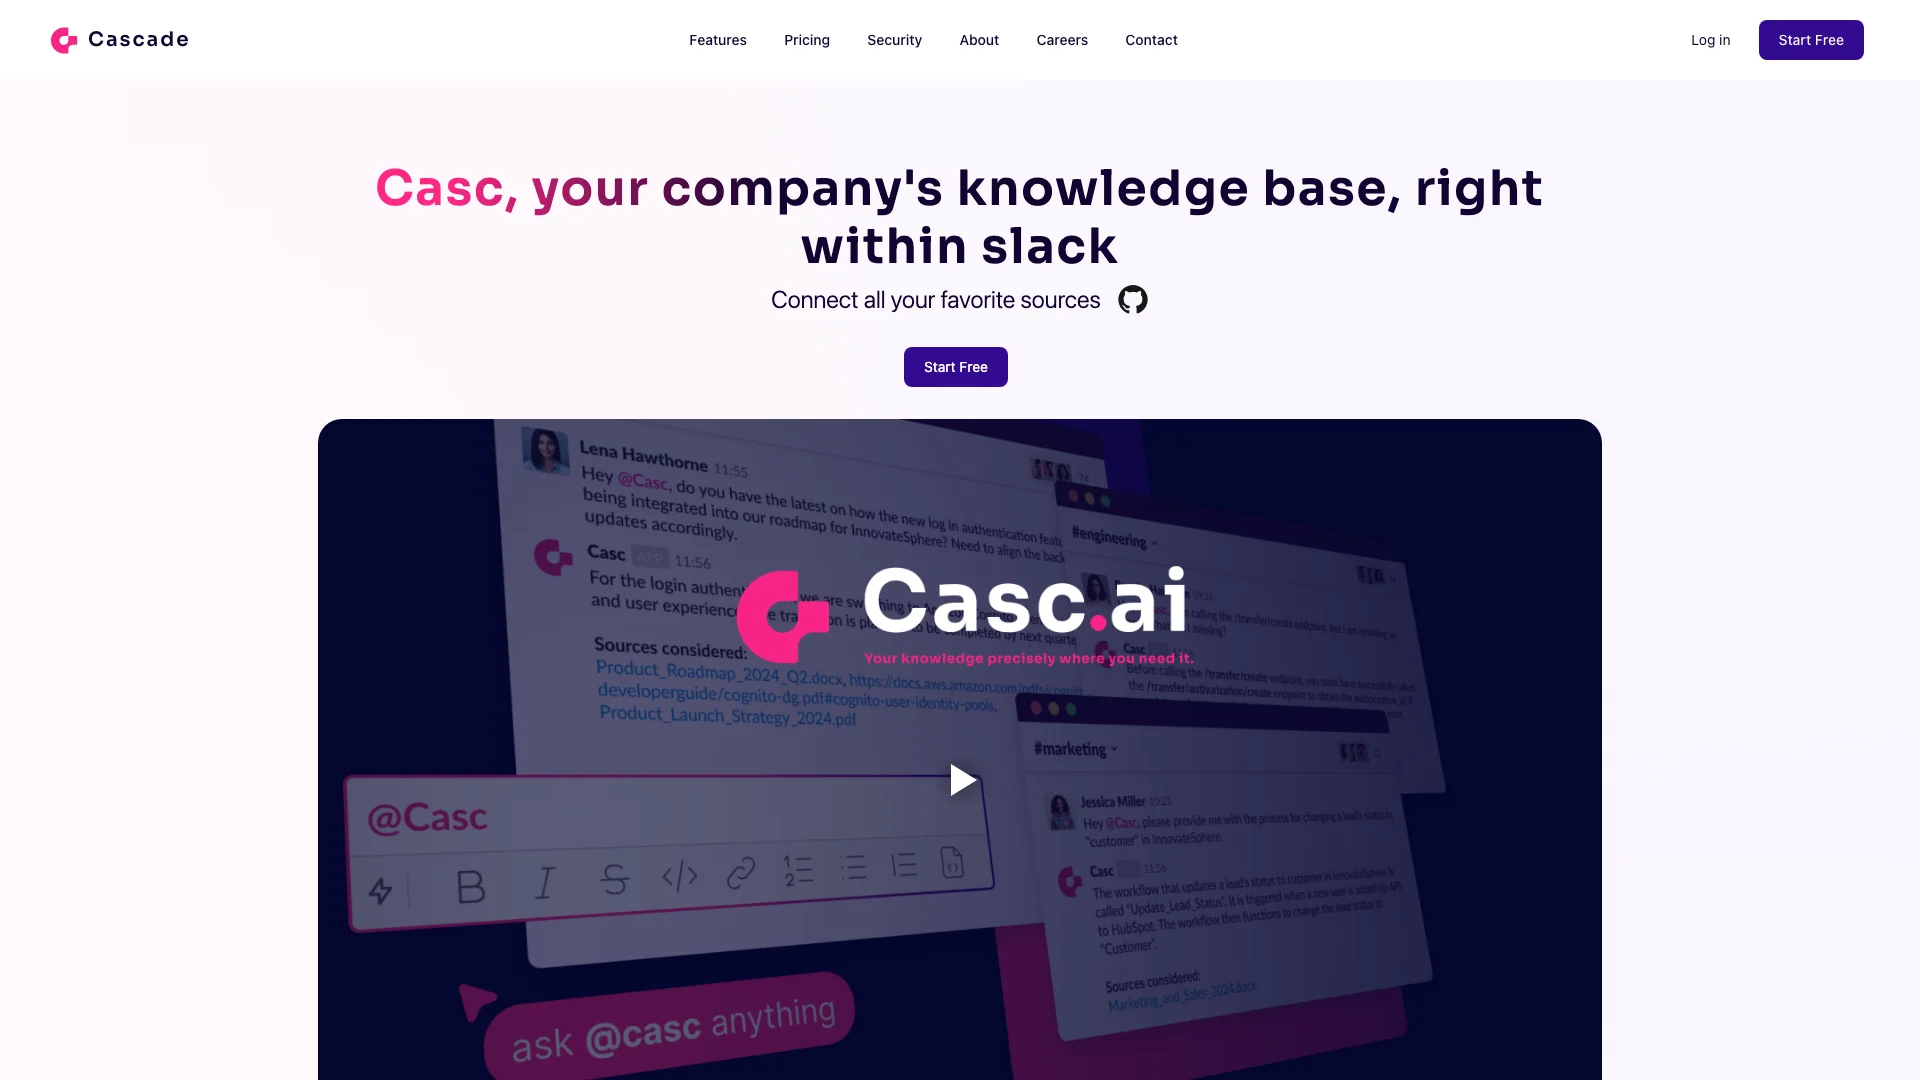Image resolution: width=1920 pixels, height=1080 pixels.
Task: Click the Start Free button in navbar
Action: (x=1811, y=40)
